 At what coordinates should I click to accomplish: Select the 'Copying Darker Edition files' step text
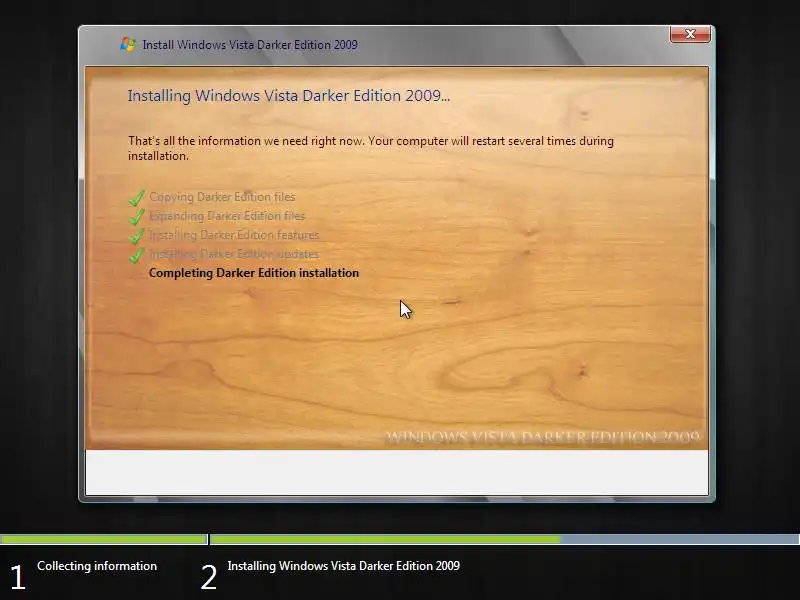pyautogui.click(x=222, y=197)
